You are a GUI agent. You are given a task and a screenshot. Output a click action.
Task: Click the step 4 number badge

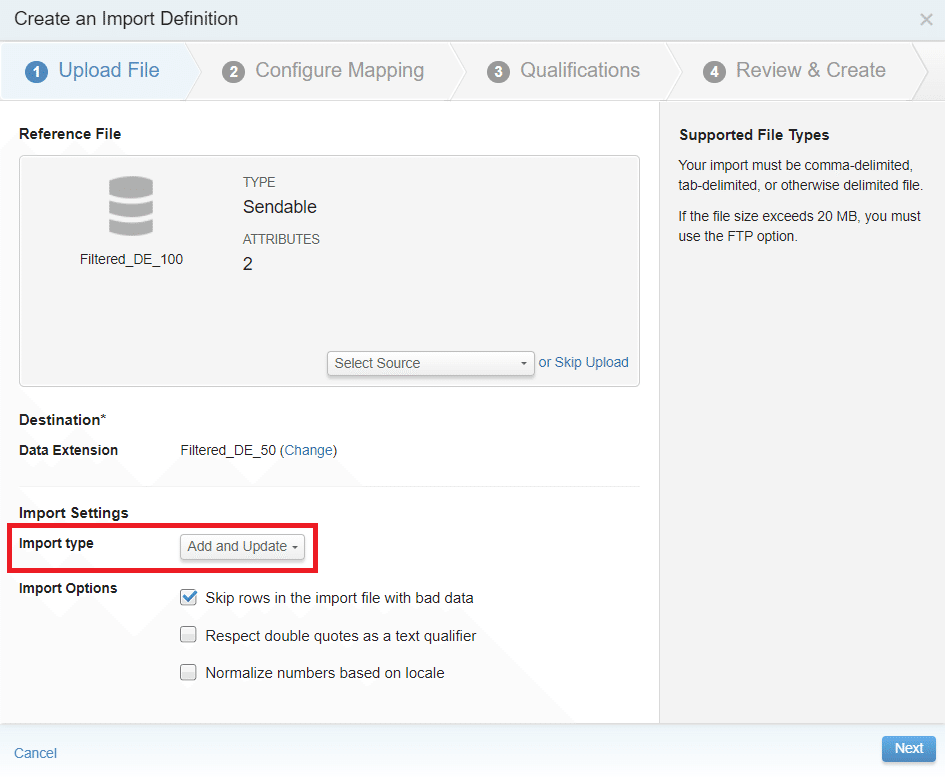click(x=714, y=72)
